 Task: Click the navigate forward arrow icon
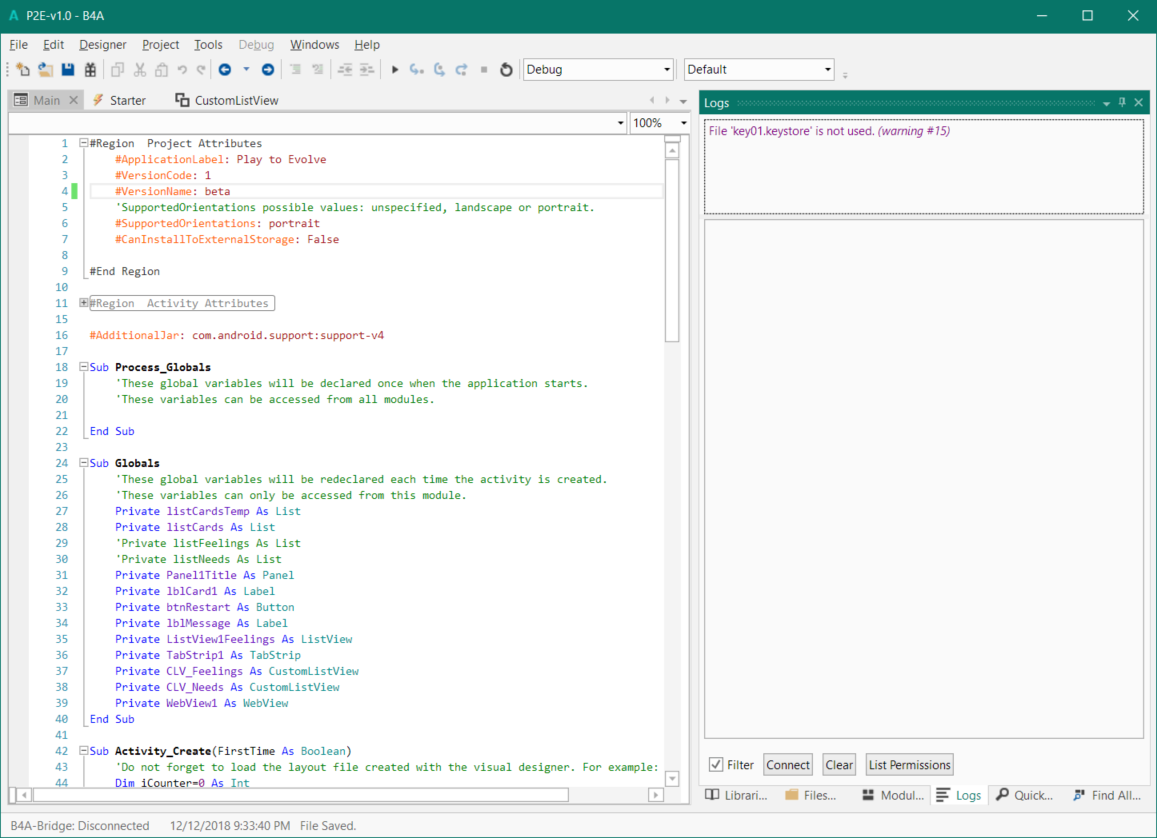coord(268,70)
